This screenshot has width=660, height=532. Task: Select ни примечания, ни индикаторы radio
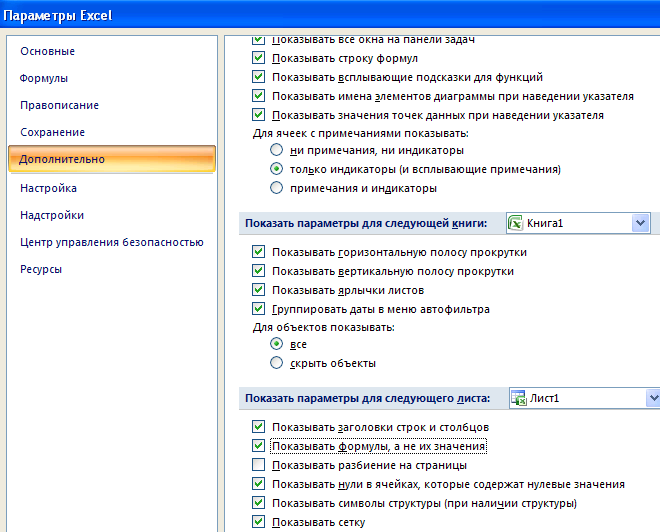tap(276, 150)
